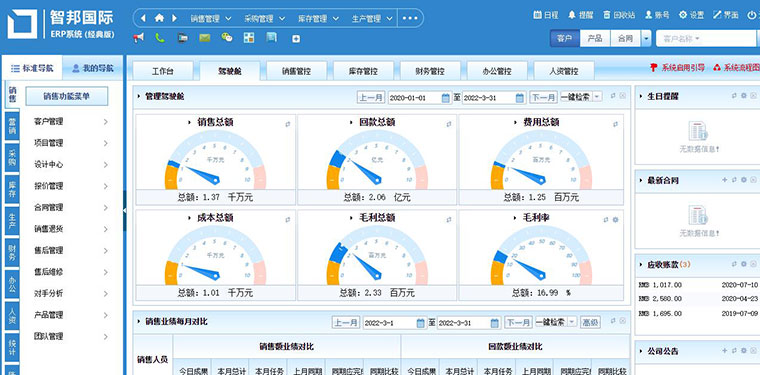
Task: Open the 系统启用引导 link
Action: [678, 68]
